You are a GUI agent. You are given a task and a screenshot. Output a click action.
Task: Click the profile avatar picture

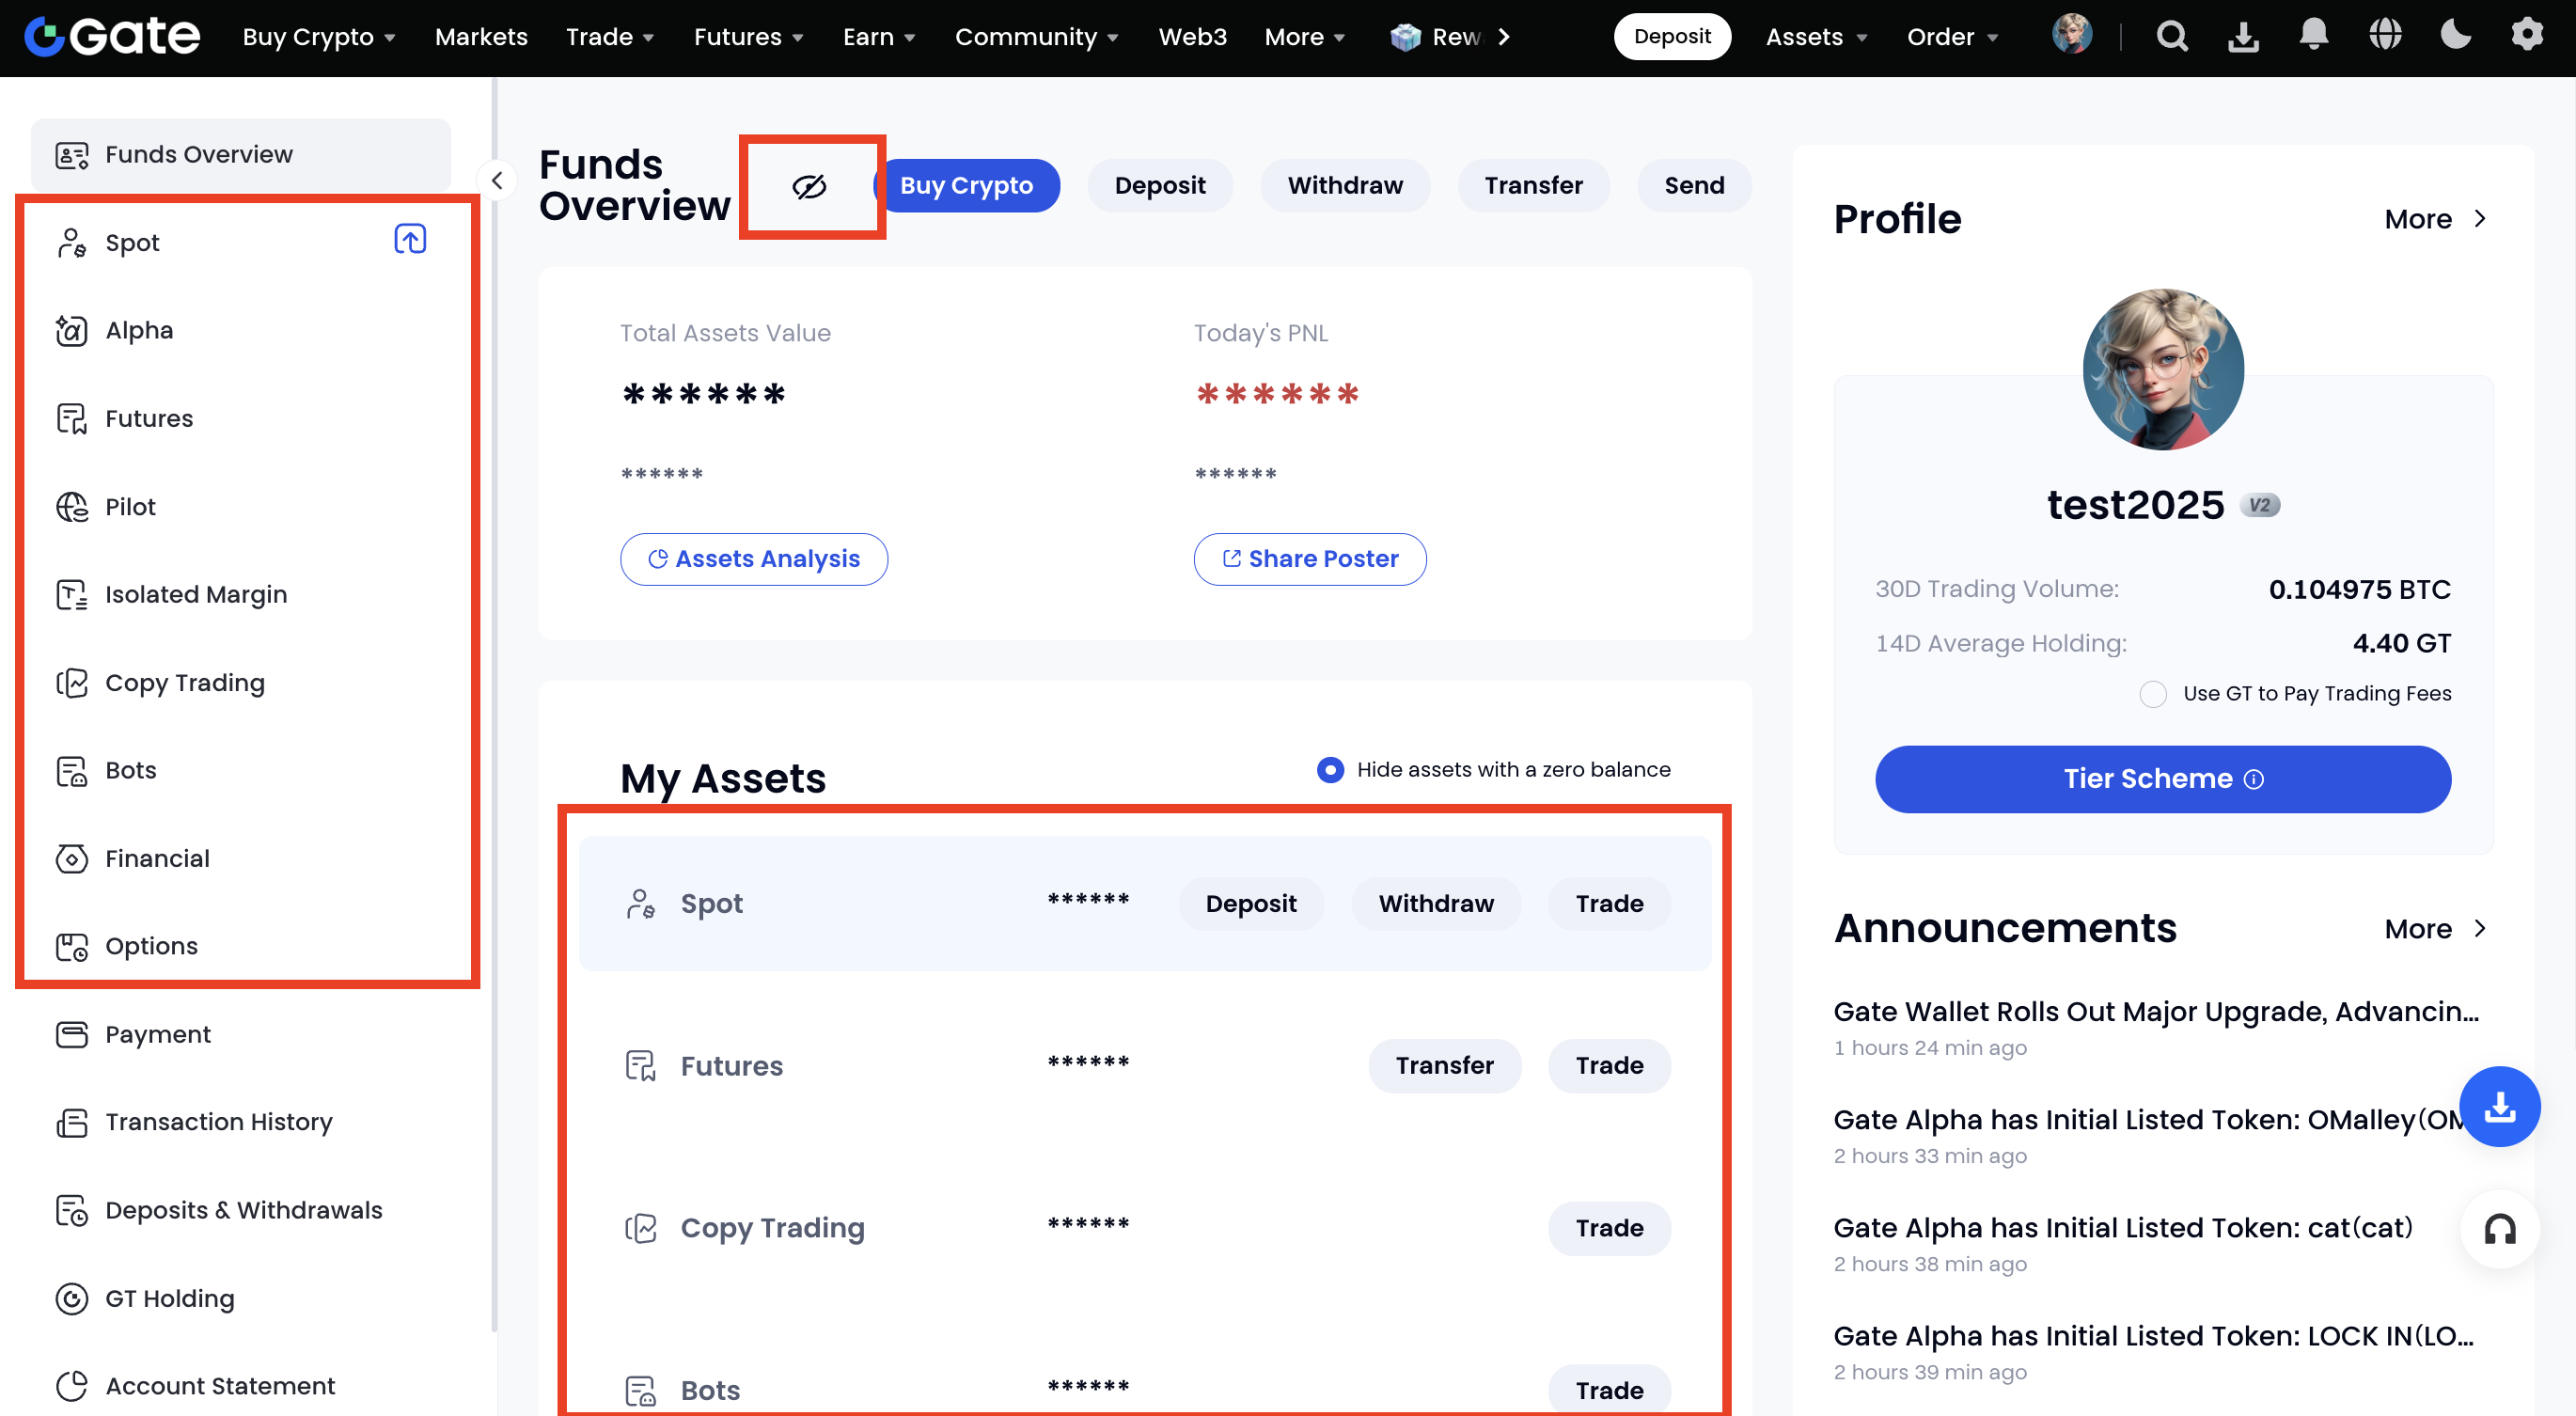tap(2162, 370)
